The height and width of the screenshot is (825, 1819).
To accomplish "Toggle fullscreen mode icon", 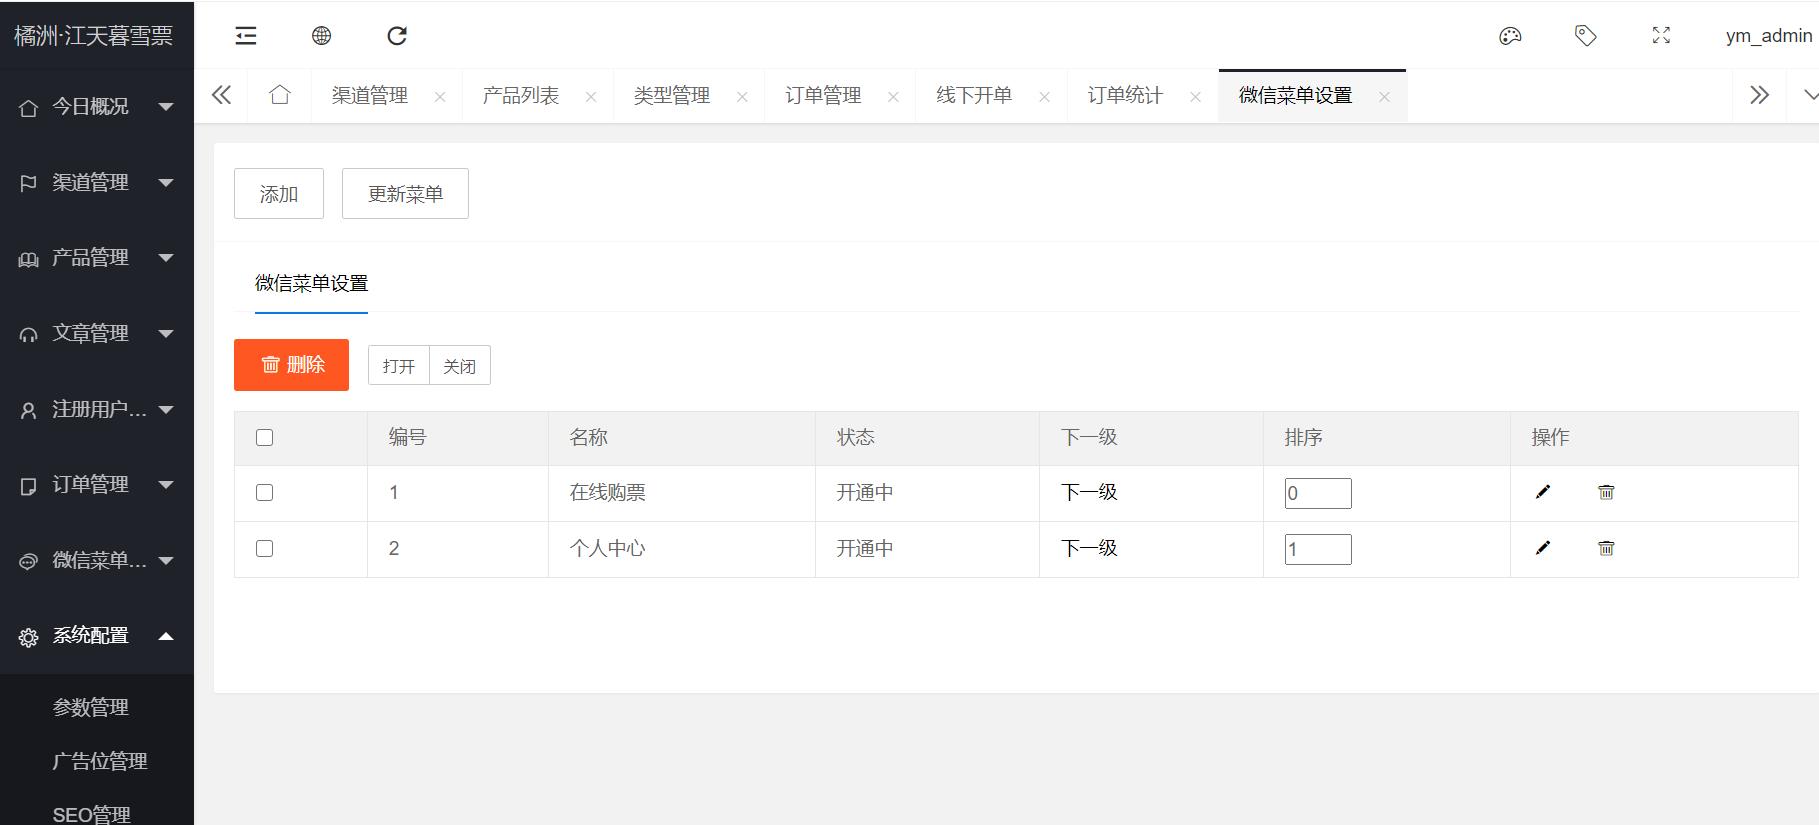I will pyautogui.click(x=1661, y=36).
